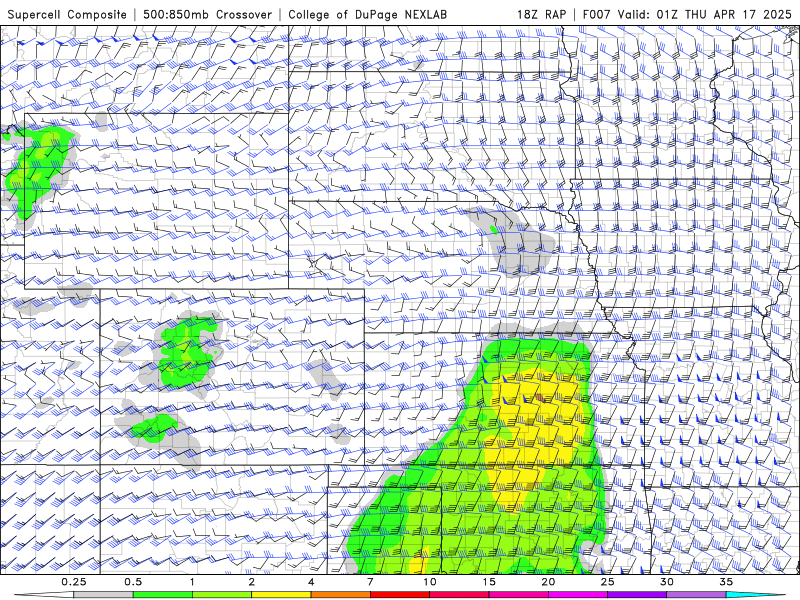Select the swatch between 20 and 25
The image size is (800, 600).
[578, 595]
